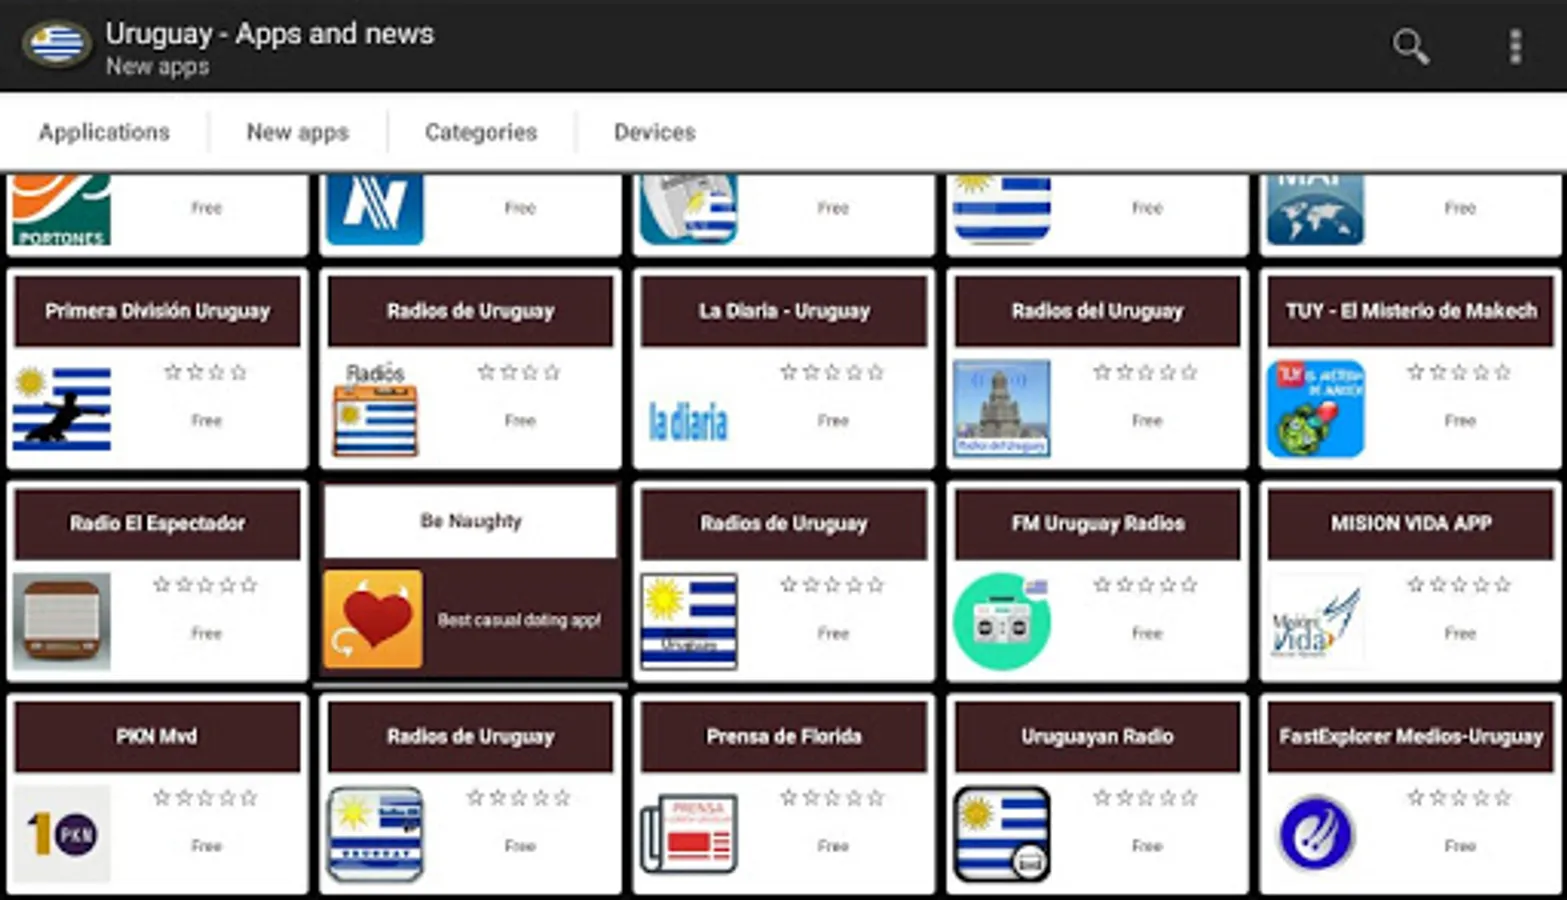1567x900 pixels.
Task: Click star rating of FM Uruguay Radios
Action: [x=1145, y=585]
